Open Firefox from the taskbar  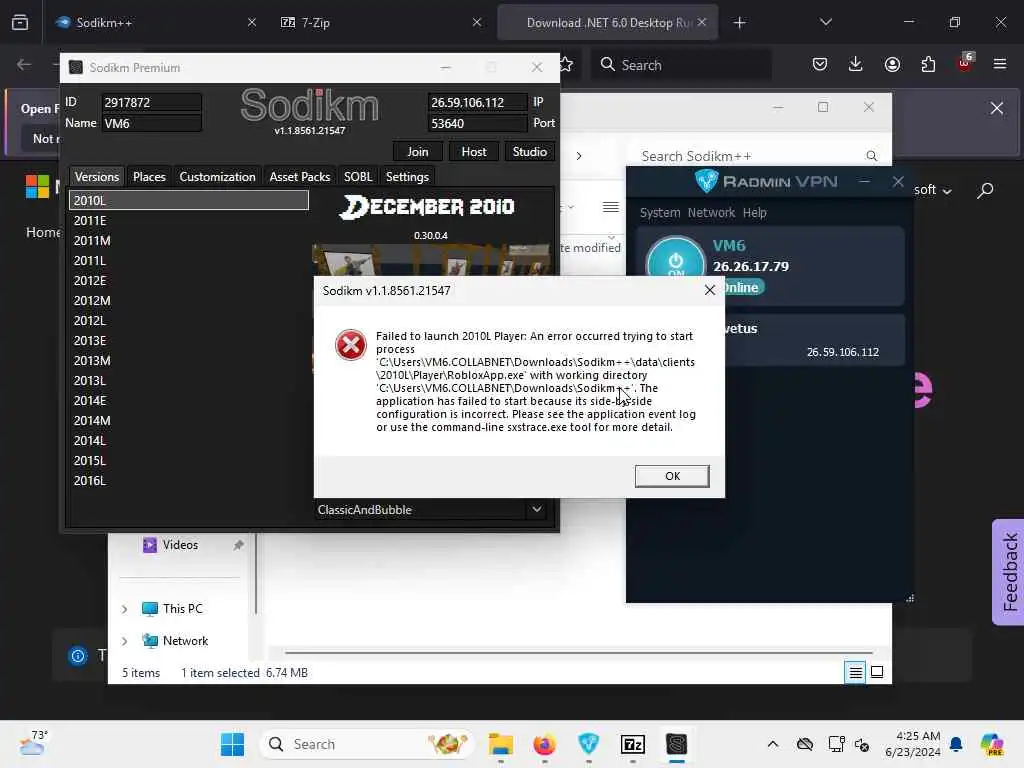[544, 744]
